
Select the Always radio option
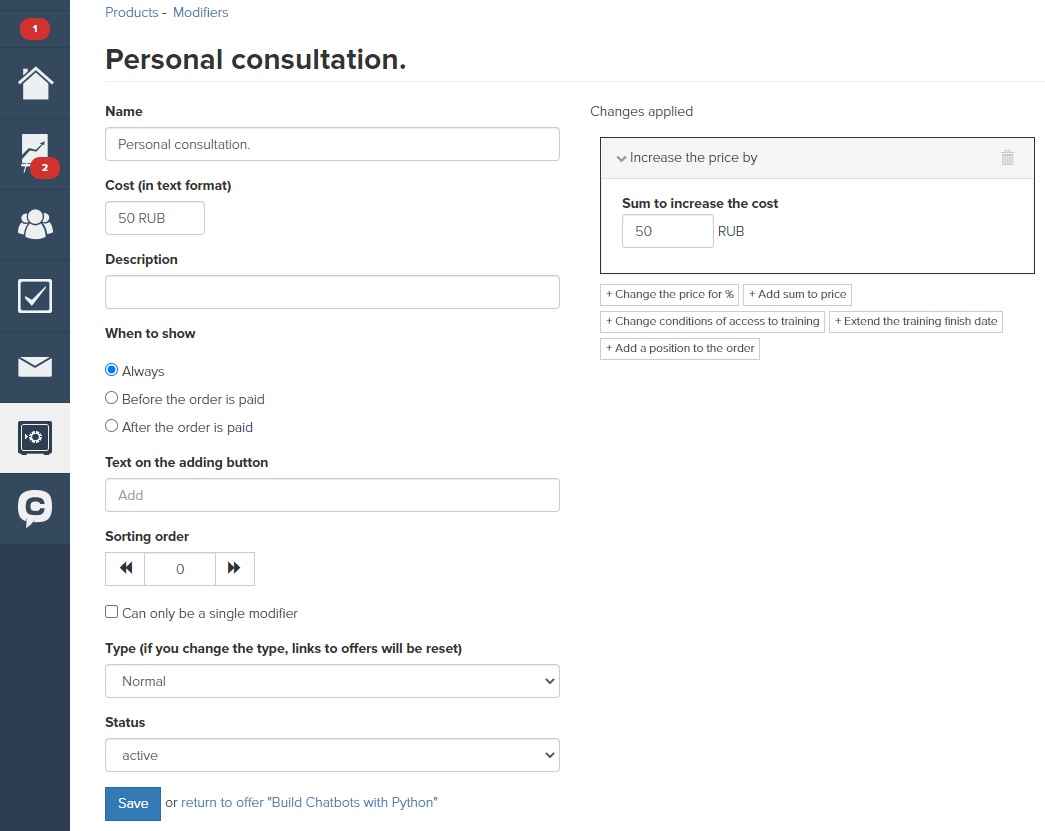coord(111,370)
